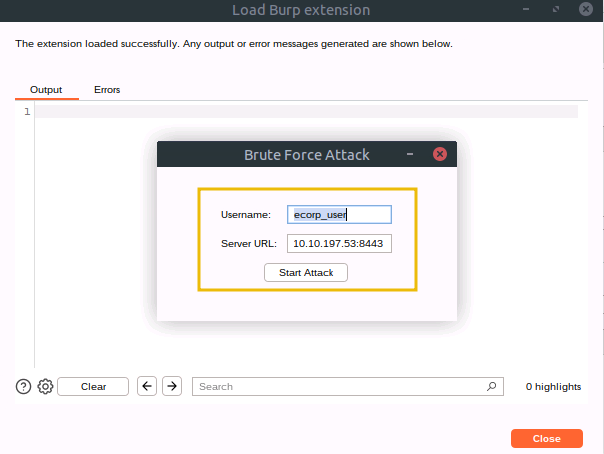Click the Brute Force Attack title bar
The width and height of the screenshot is (604, 454).
[x=307, y=154]
